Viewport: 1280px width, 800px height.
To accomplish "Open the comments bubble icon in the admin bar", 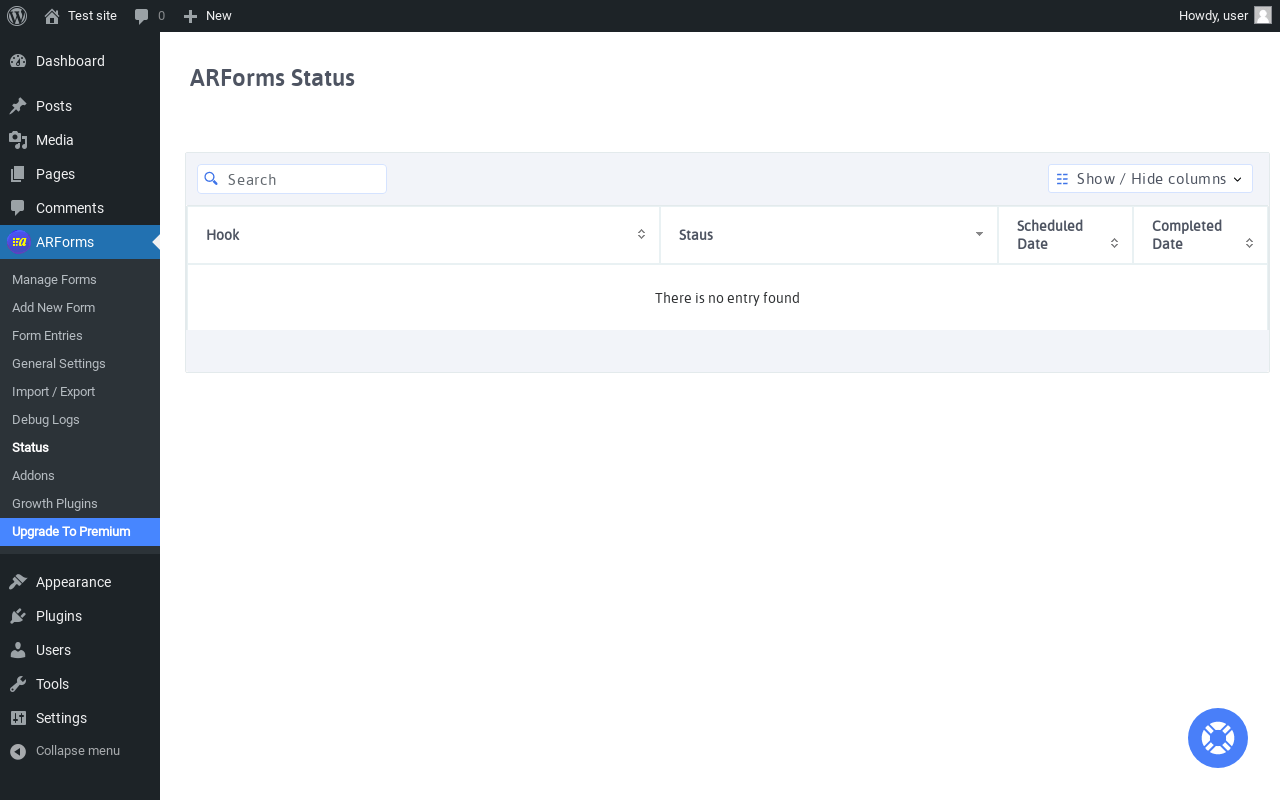I will (142, 16).
